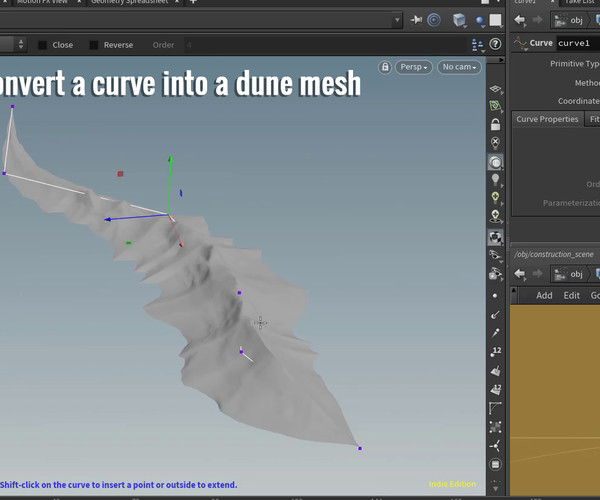Toggle display point normals icon
Screen dimensions: 600x500
495,315
